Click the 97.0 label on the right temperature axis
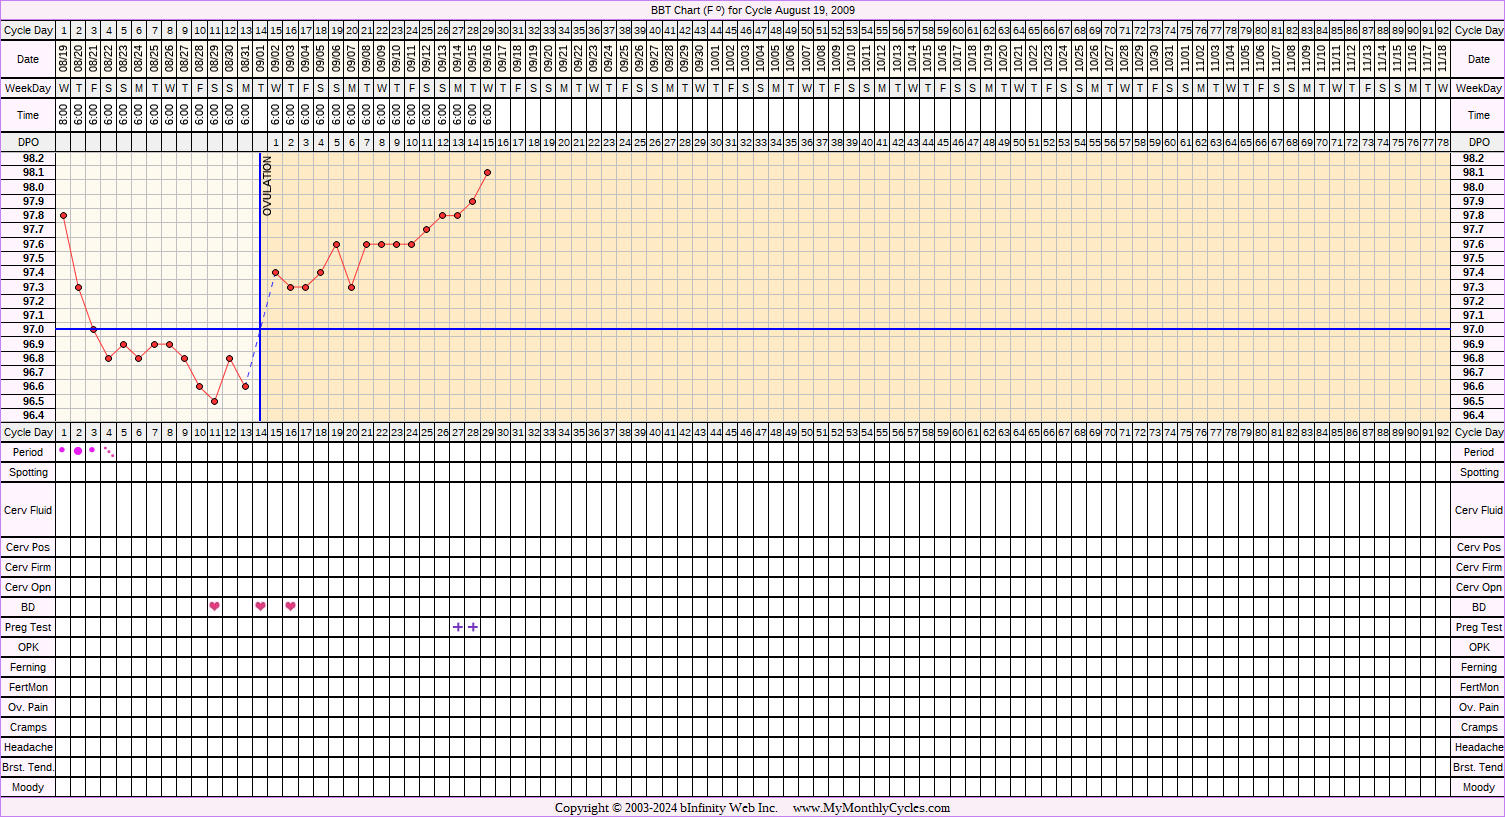The height and width of the screenshot is (817, 1505). point(1473,329)
